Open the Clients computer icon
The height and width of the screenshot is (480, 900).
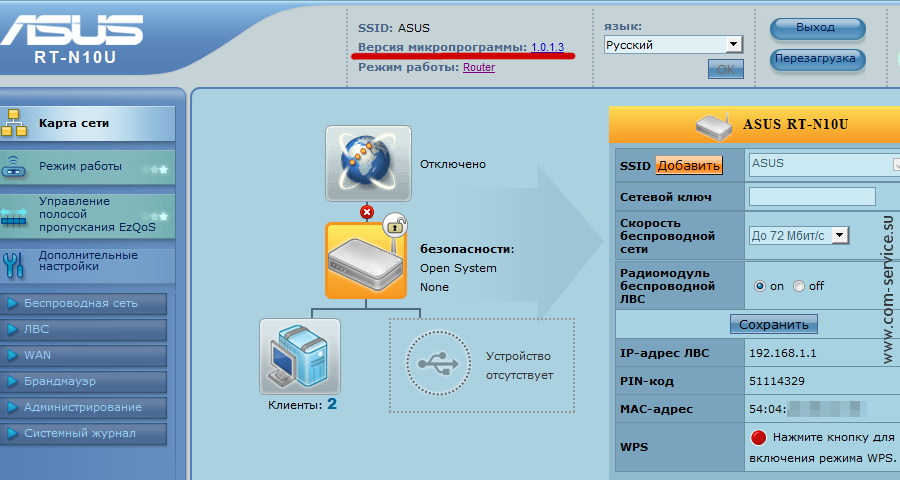(300, 357)
